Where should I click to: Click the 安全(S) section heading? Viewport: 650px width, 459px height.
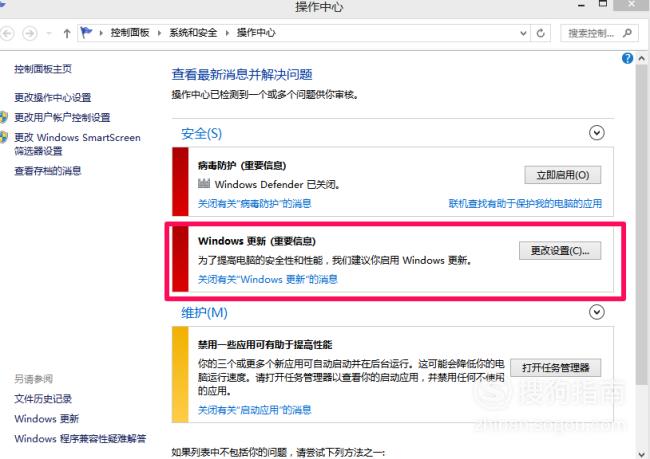pyautogui.click(x=201, y=134)
